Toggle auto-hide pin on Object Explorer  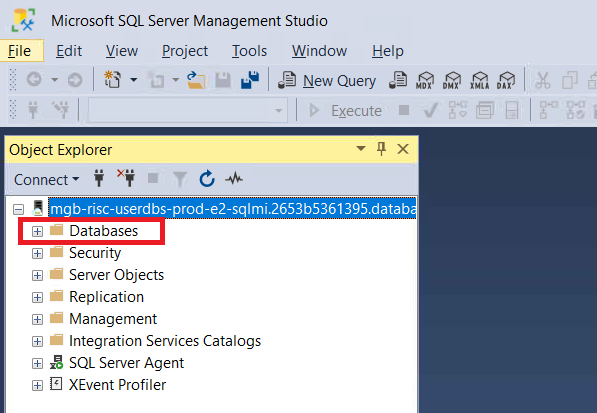(382, 149)
